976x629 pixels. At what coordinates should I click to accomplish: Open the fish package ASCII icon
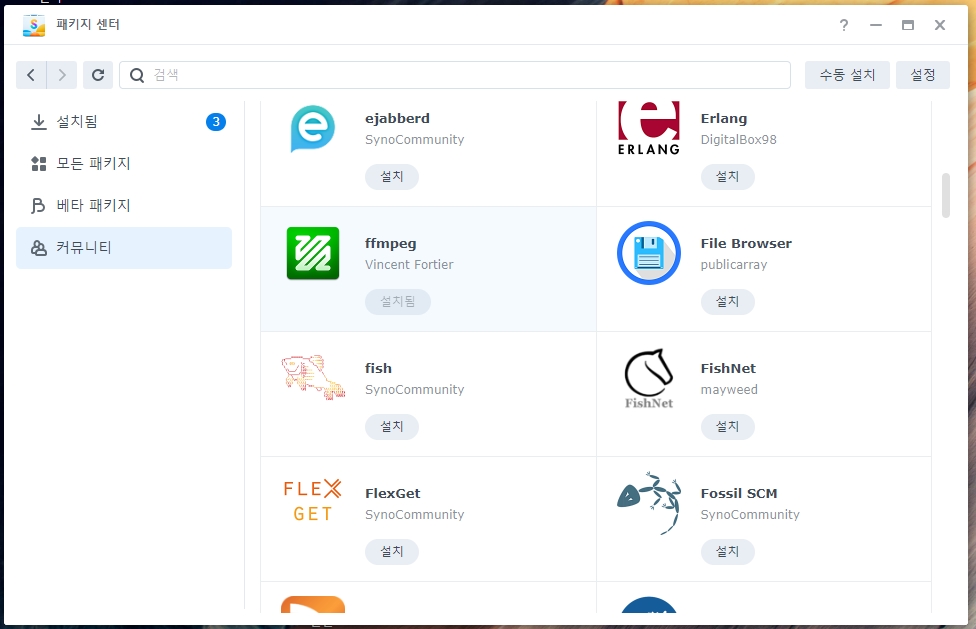[x=313, y=377]
